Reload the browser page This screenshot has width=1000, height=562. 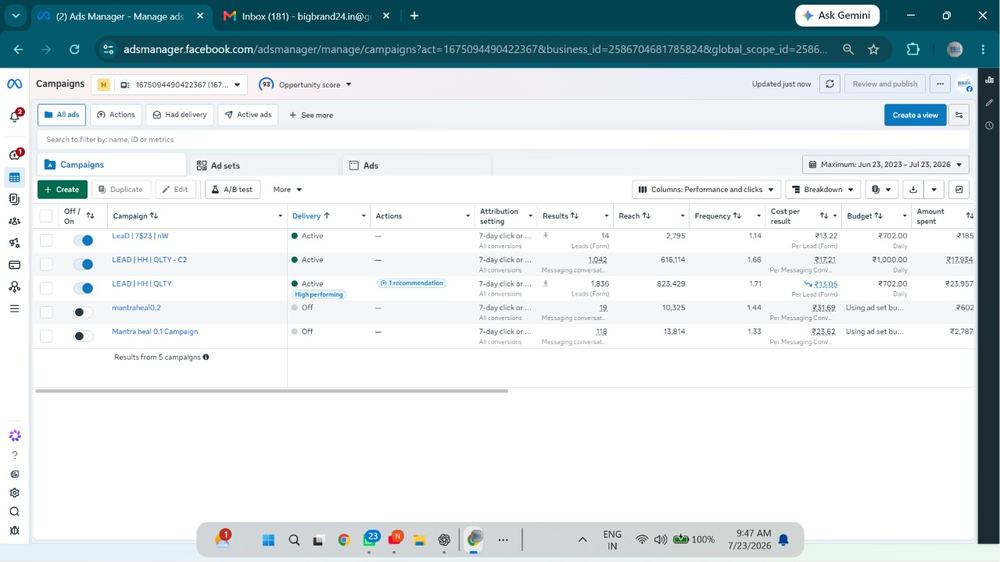point(74,49)
